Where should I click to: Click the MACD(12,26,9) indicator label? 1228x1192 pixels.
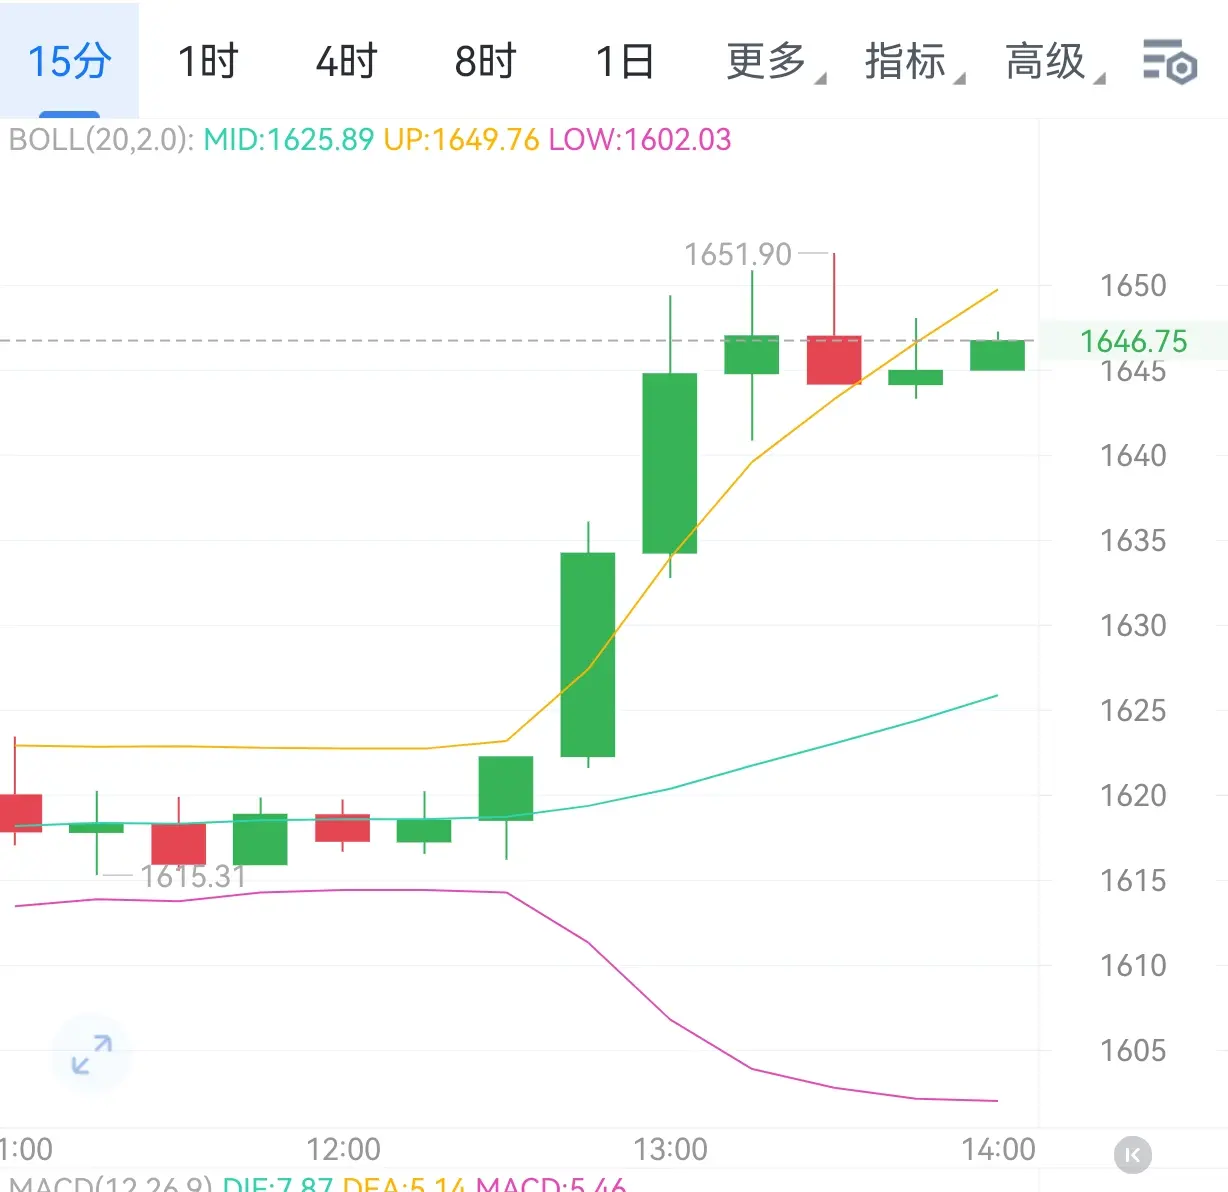(110, 1183)
